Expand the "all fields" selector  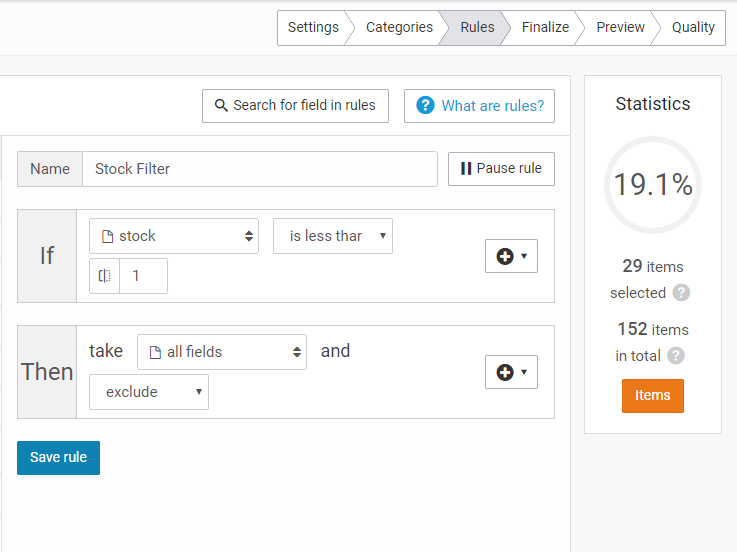[222, 352]
